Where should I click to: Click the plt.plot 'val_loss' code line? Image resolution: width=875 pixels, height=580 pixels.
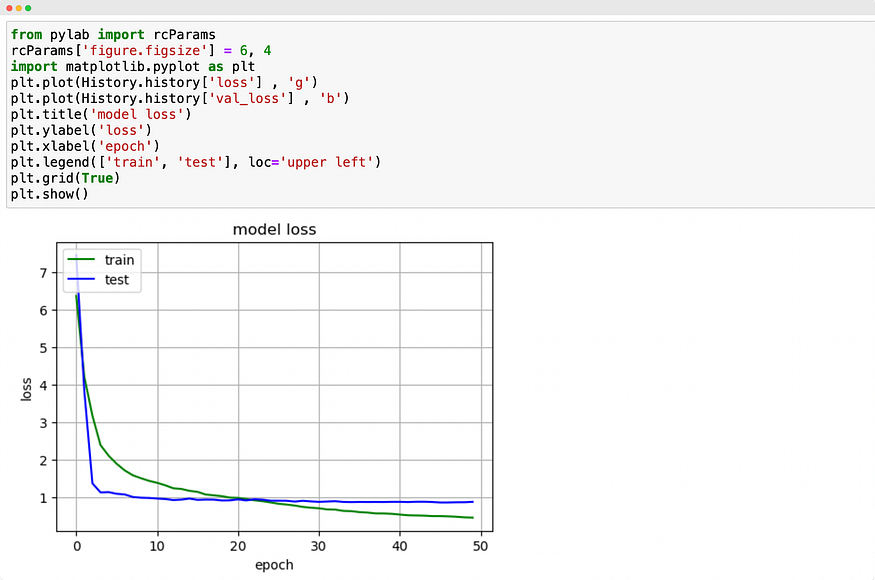click(x=180, y=98)
